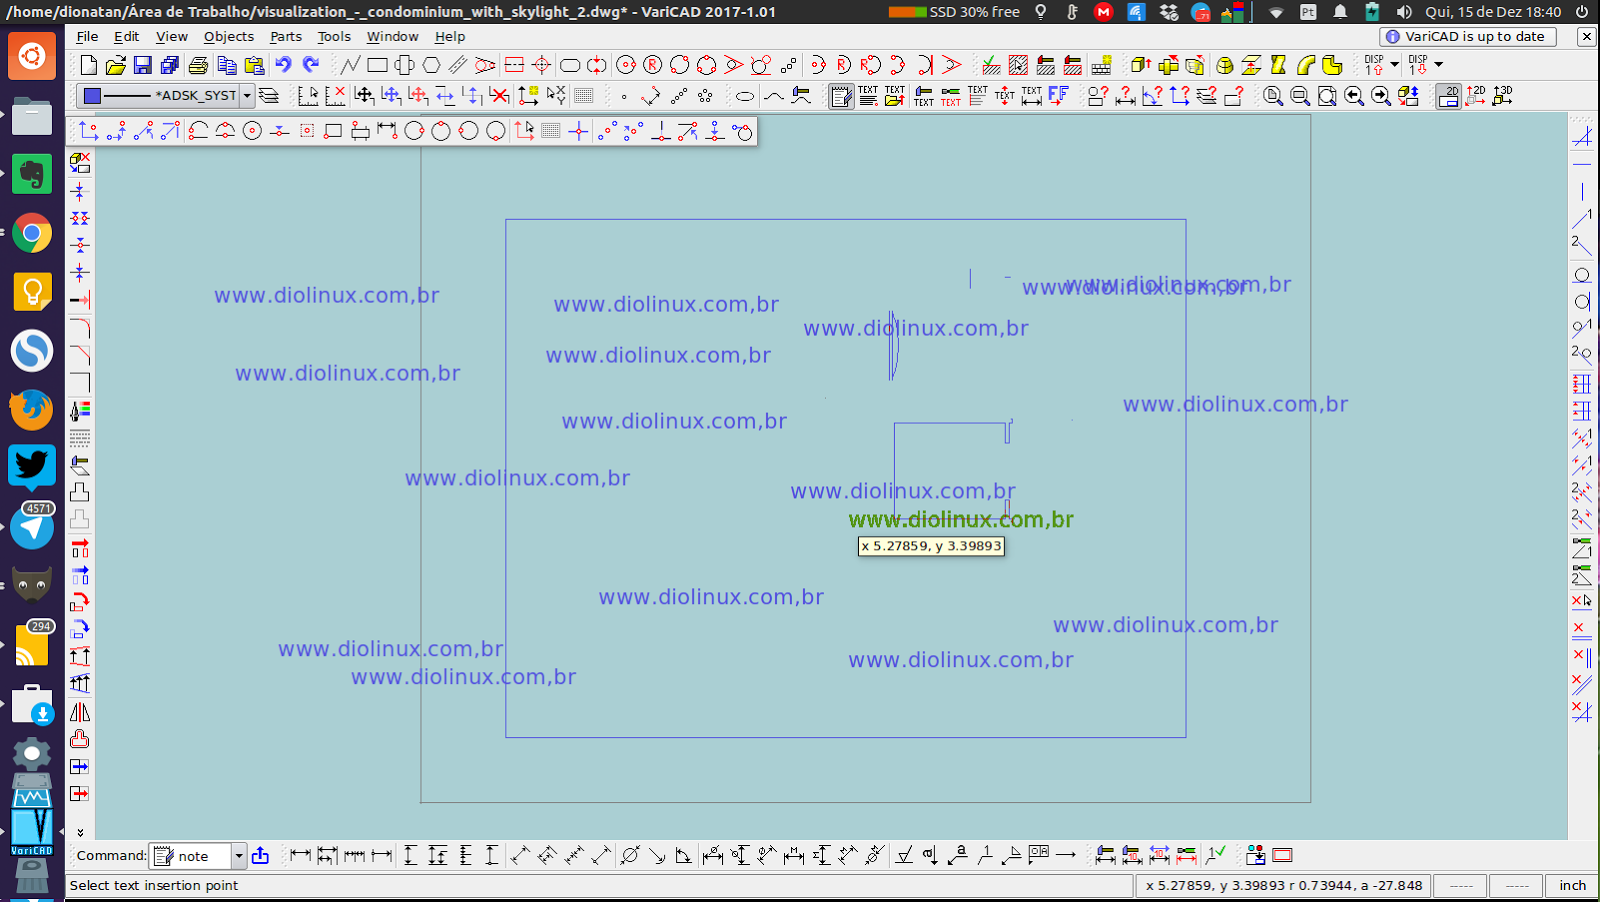Select the hatch pattern tool
Viewport: 1600px width, 902px height.
click(1018, 65)
